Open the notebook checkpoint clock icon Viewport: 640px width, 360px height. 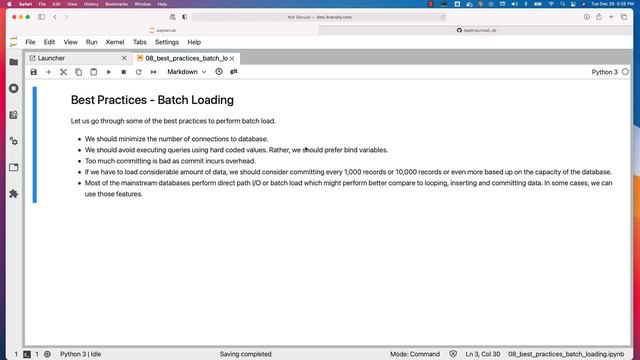click(219, 72)
